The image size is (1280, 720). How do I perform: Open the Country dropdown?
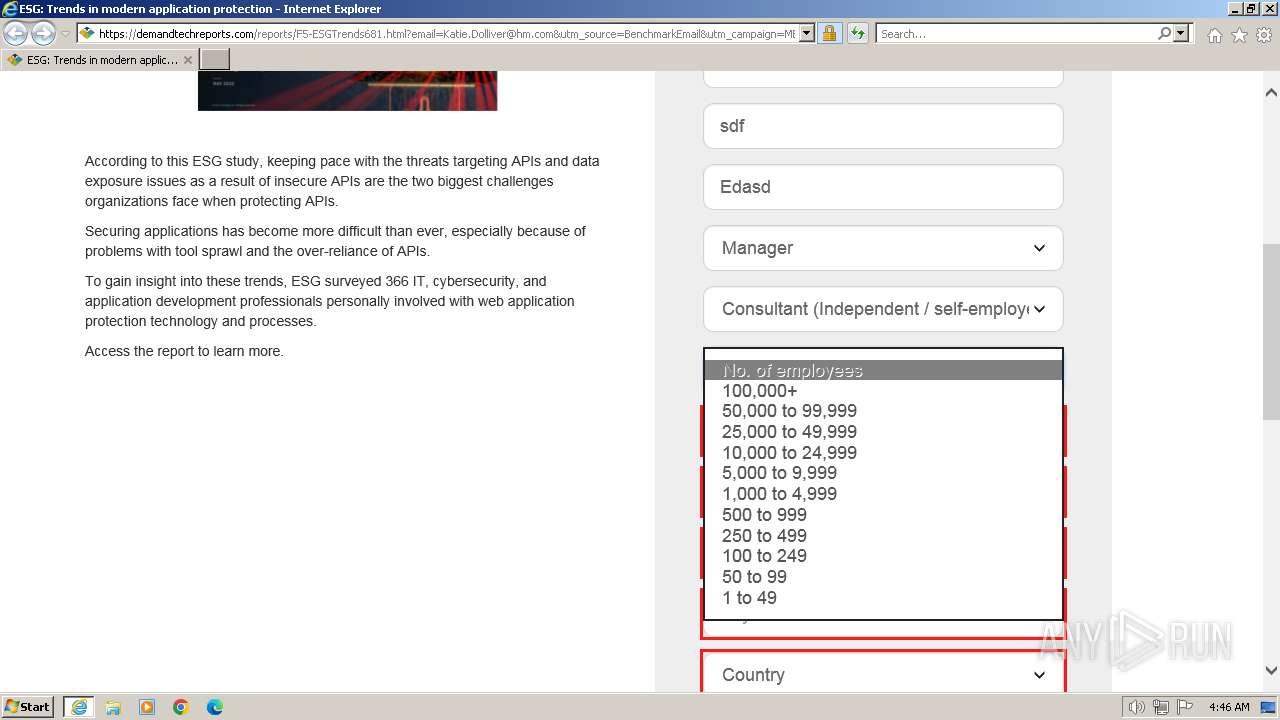click(883, 675)
